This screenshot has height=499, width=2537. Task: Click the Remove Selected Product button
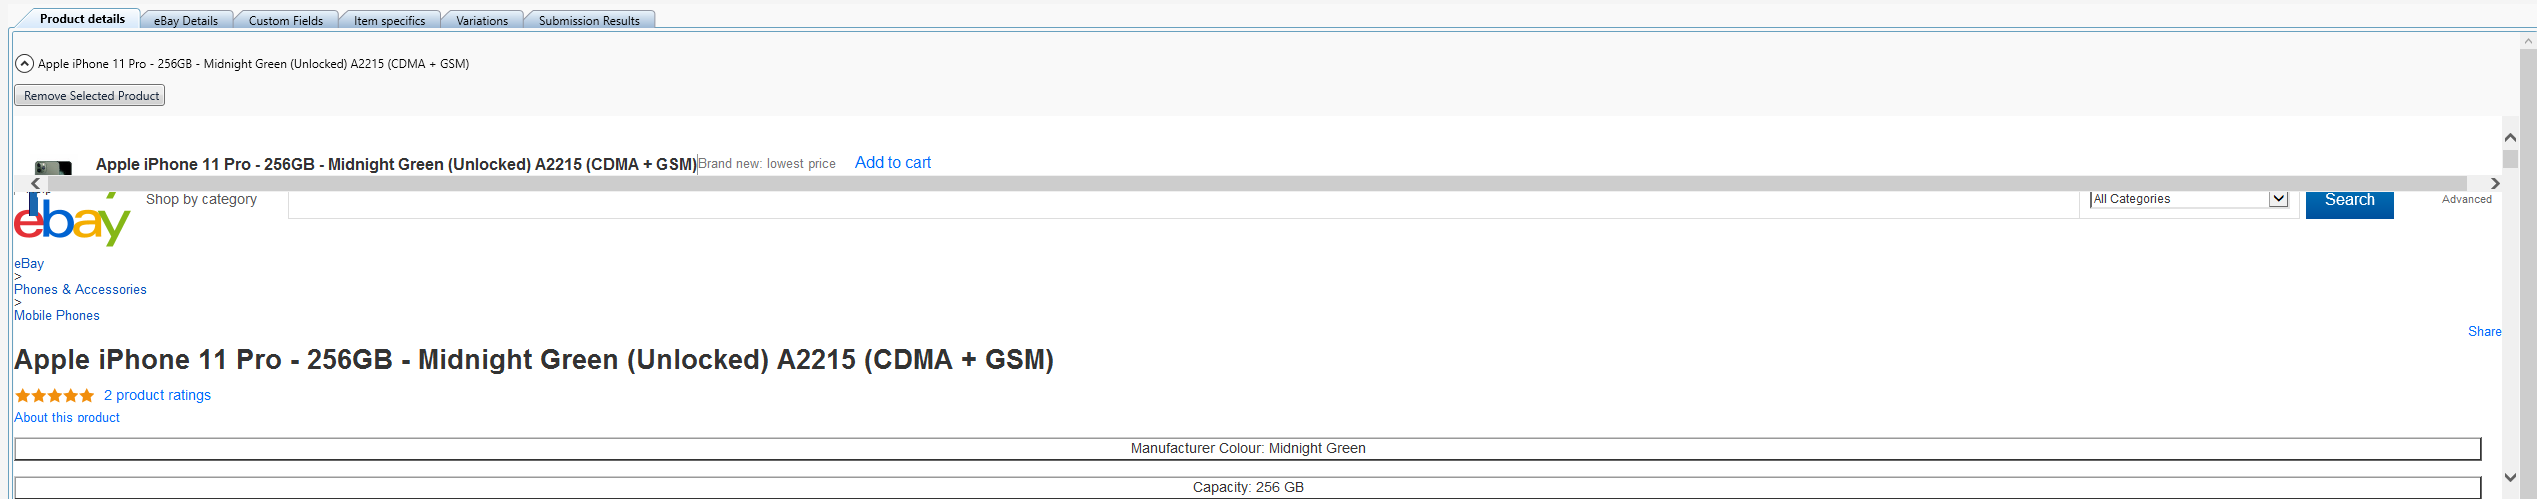90,96
